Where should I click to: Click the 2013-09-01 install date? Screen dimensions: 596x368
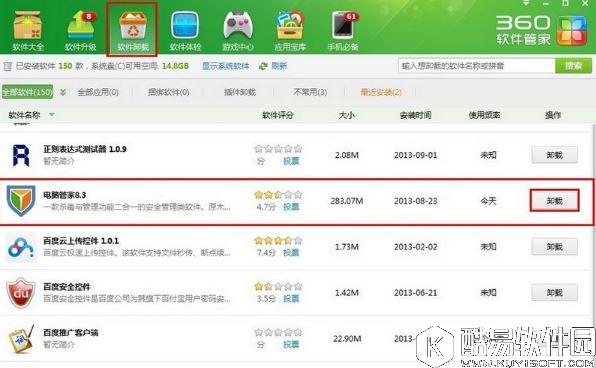click(x=415, y=155)
